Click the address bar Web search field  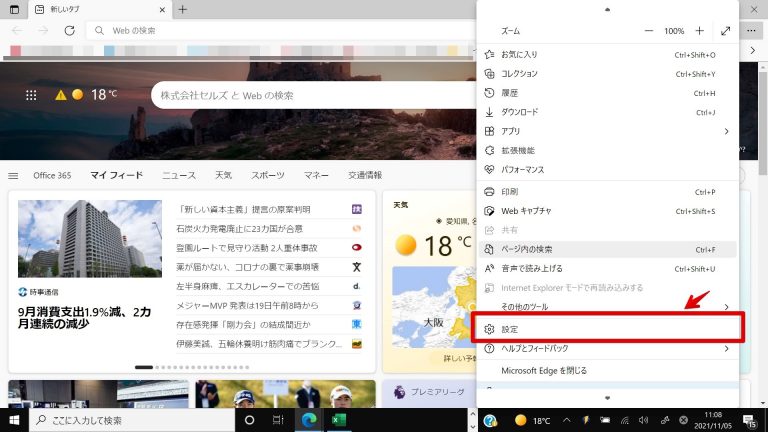coord(281,30)
